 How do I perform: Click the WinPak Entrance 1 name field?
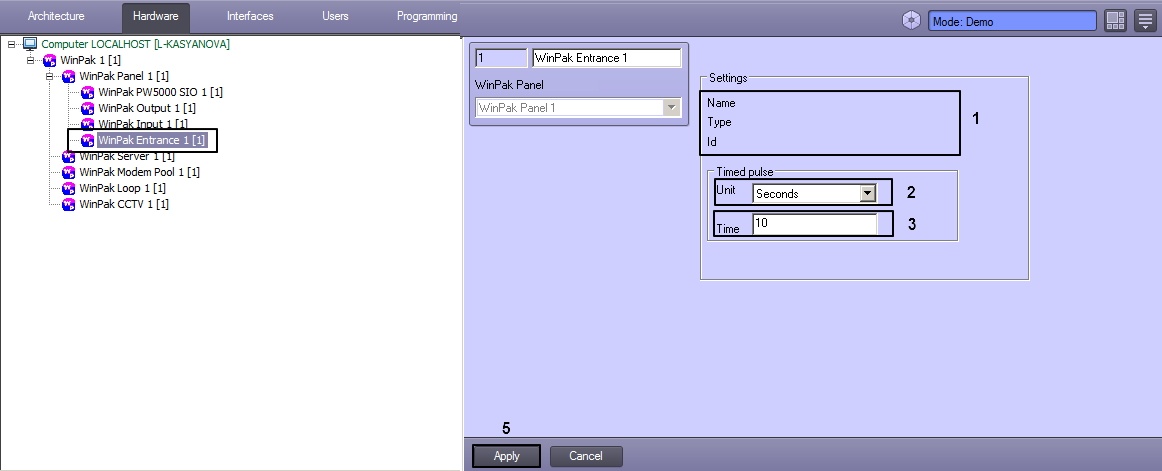tap(606, 58)
